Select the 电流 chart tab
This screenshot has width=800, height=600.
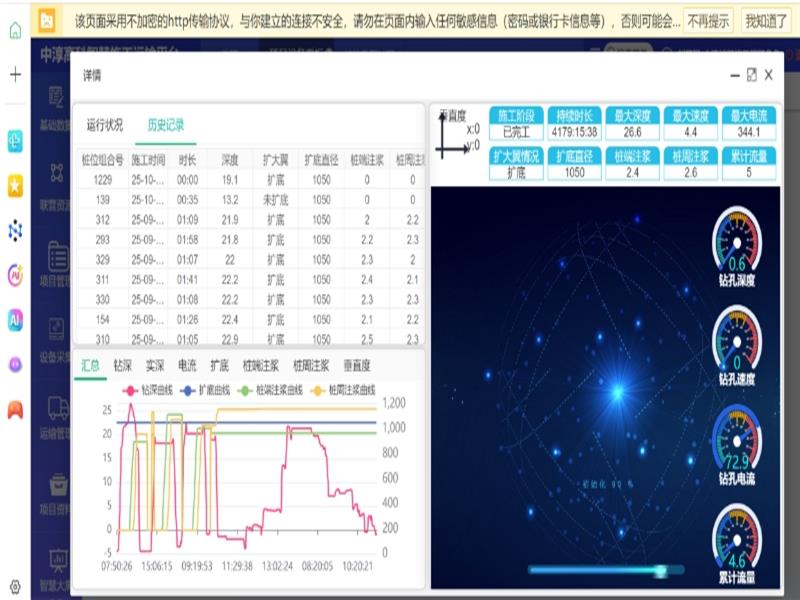point(187,366)
